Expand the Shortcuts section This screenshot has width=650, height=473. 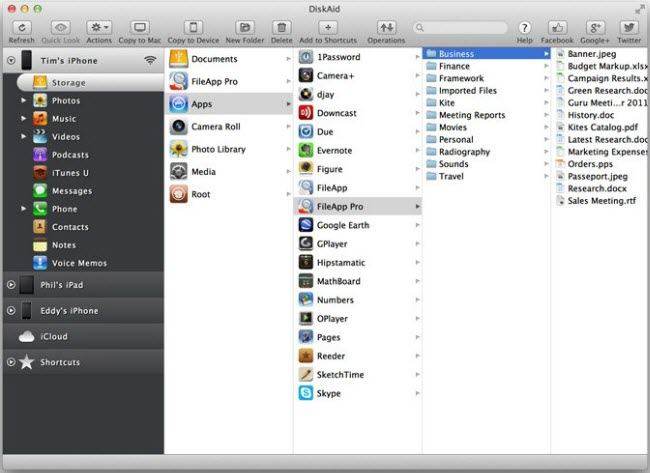click(x=11, y=362)
